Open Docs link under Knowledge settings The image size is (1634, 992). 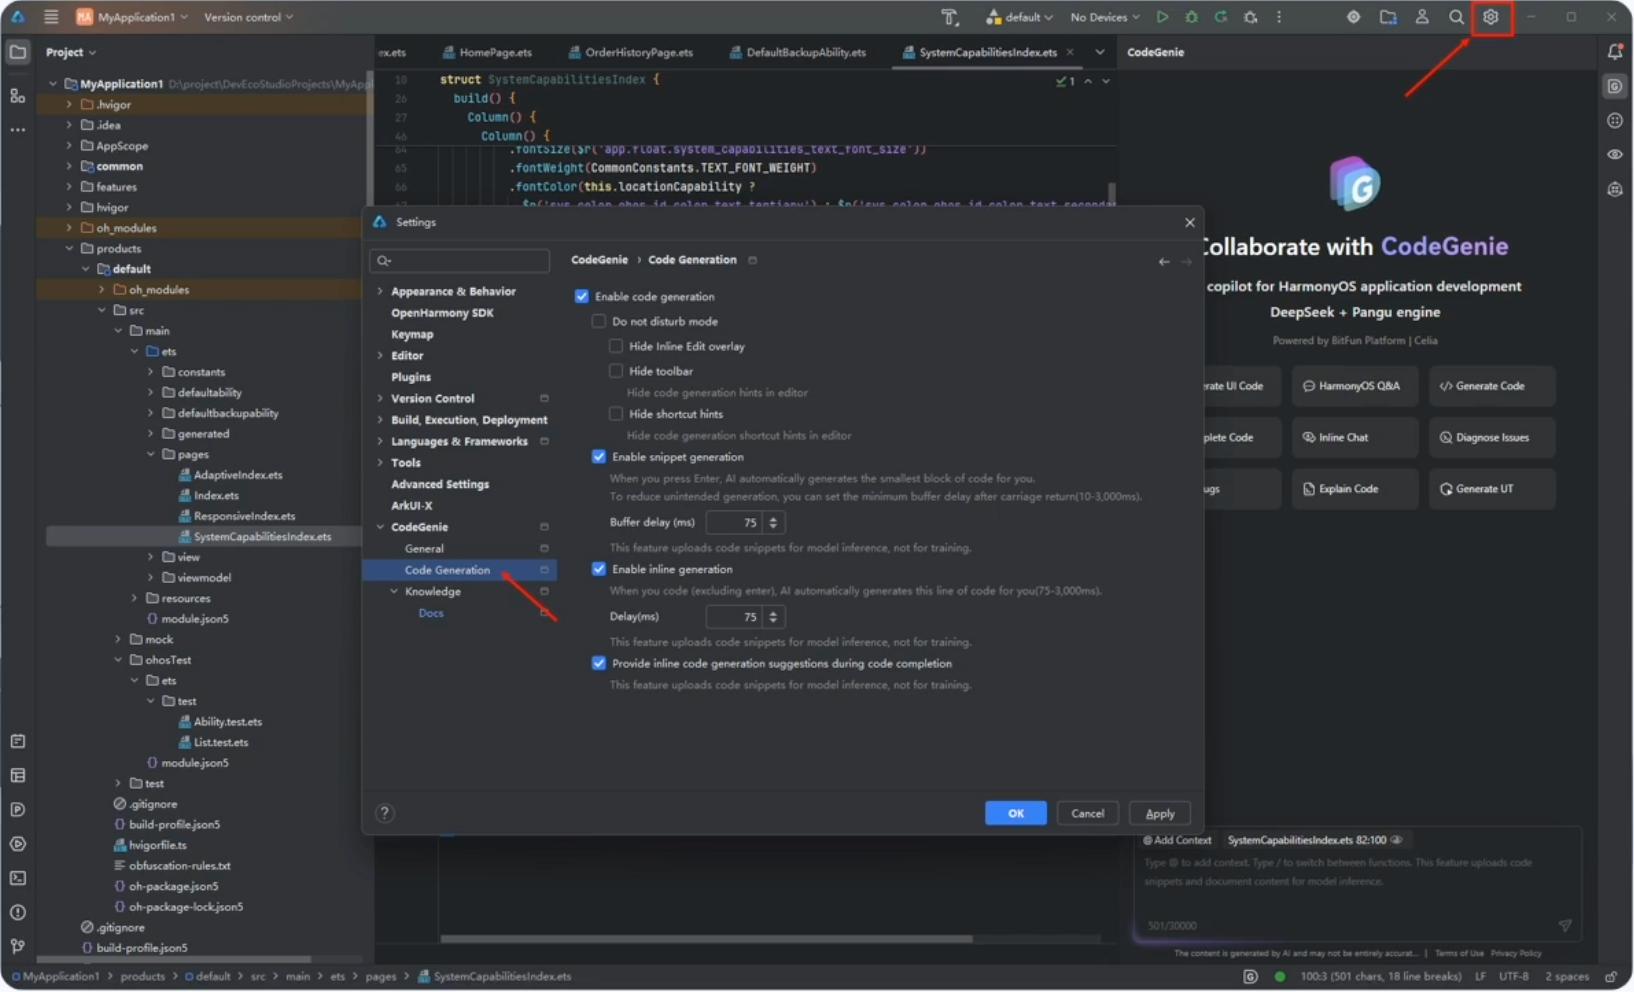coord(431,613)
